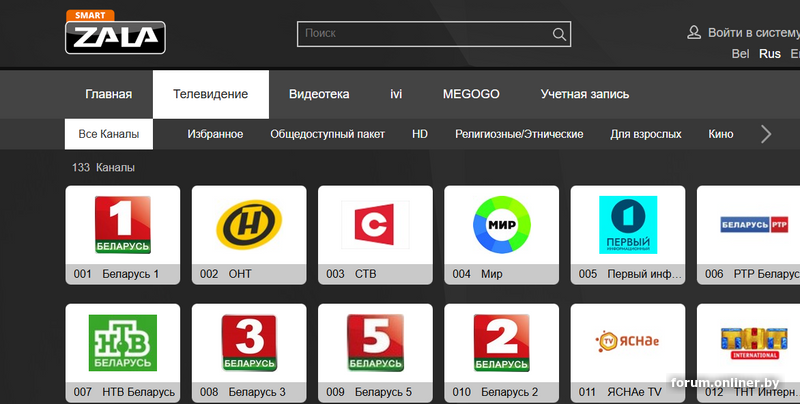Select the Для взрослых category
The width and height of the screenshot is (800, 404).
point(645,134)
